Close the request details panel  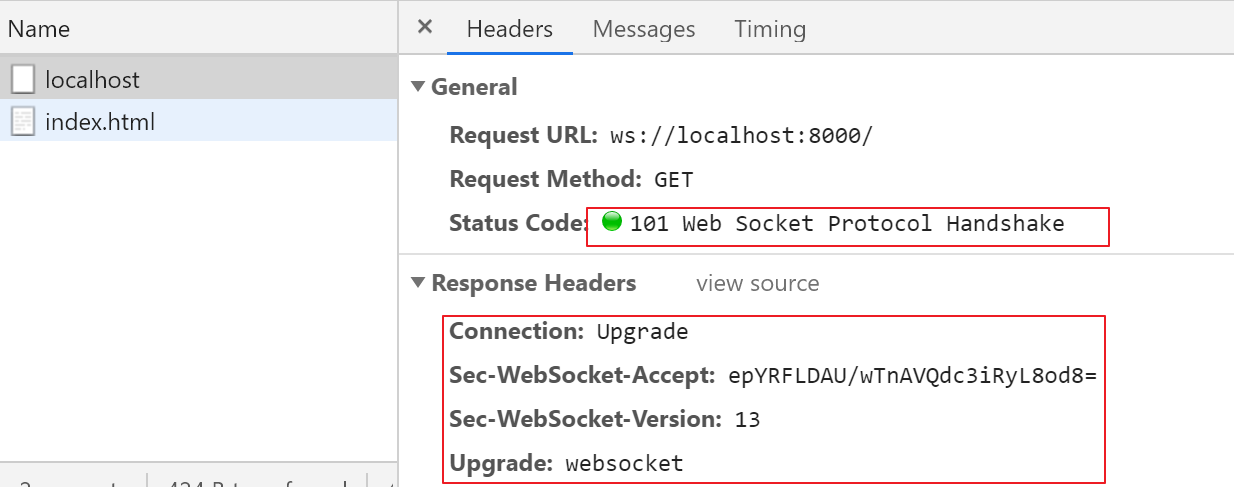pyautogui.click(x=425, y=27)
